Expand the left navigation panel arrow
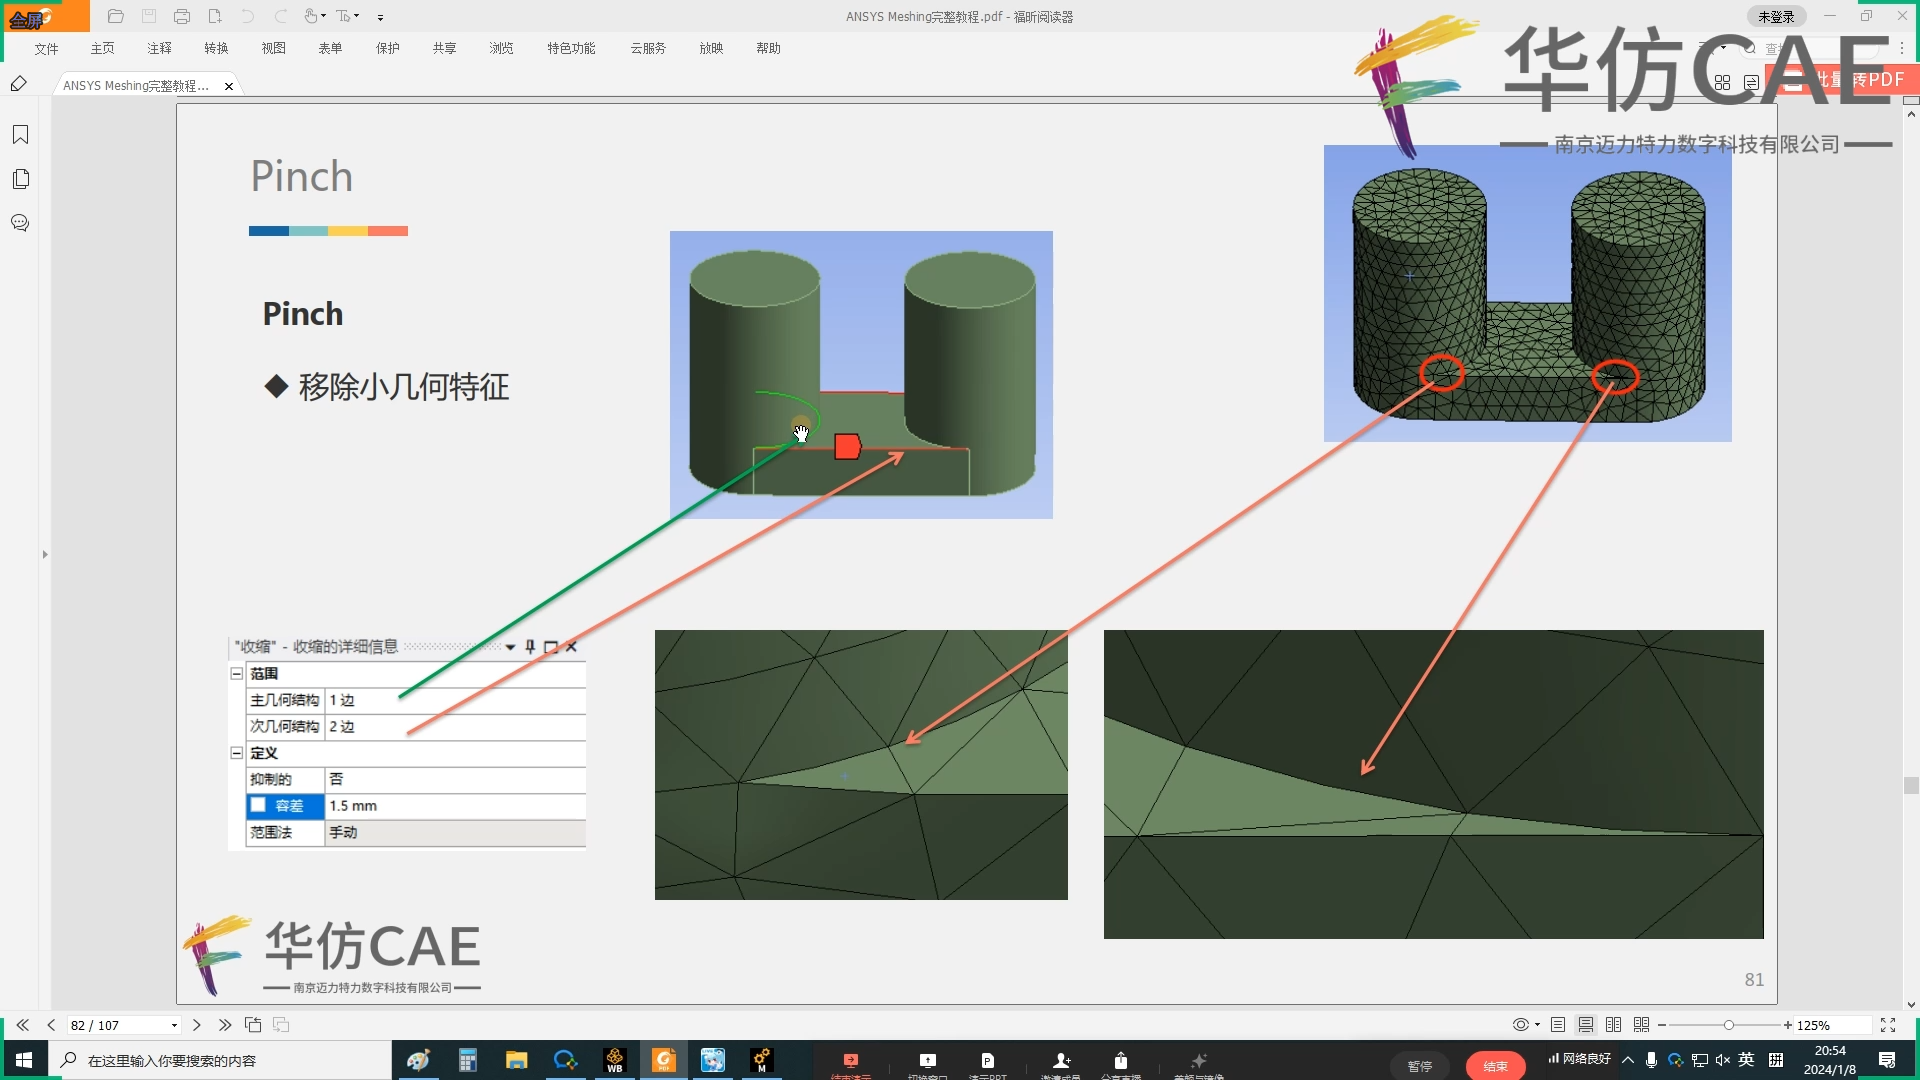Image resolution: width=1920 pixels, height=1080 pixels. pyautogui.click(x=45, y=554)
